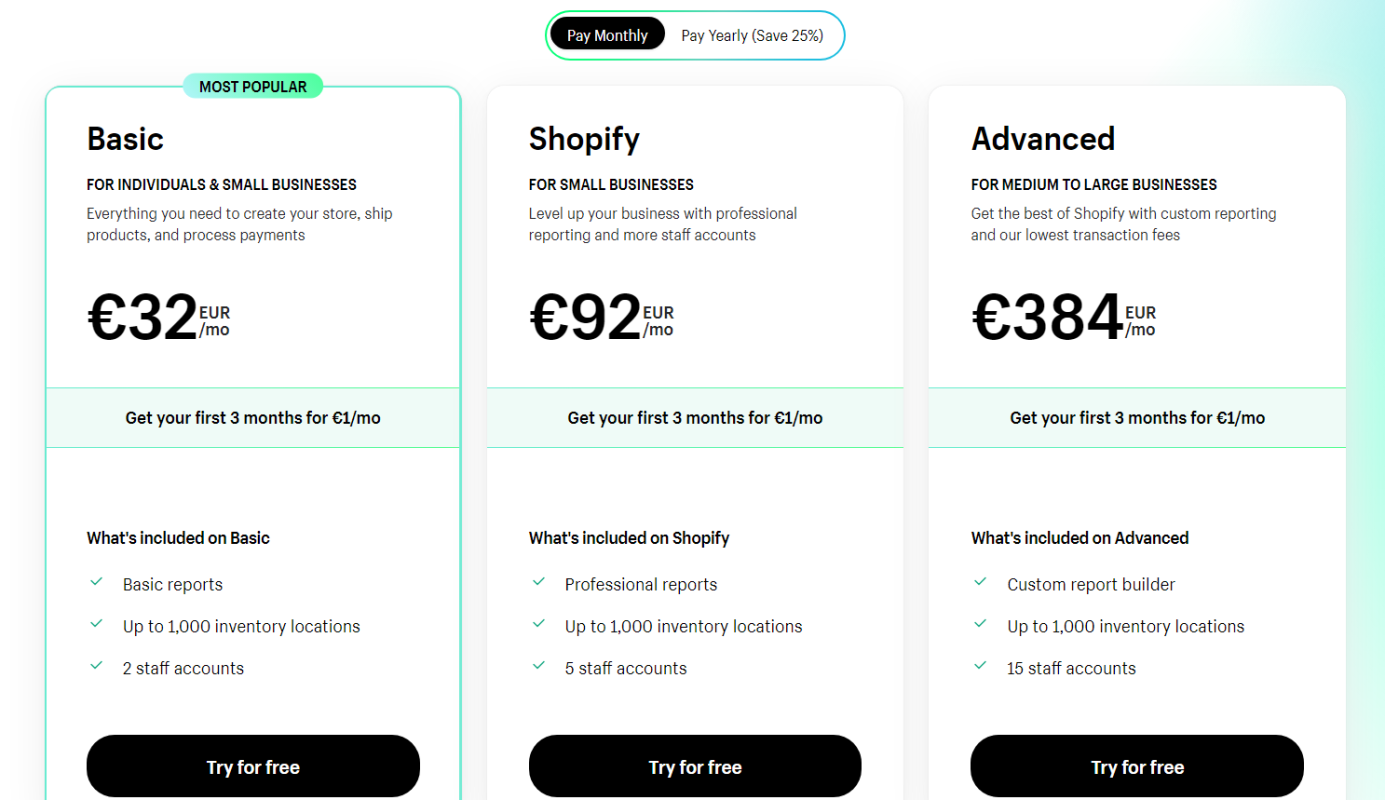Click the €384 EUR/mo price
The width and height of the screenshot is (1385, 800).
[1063, 318]
